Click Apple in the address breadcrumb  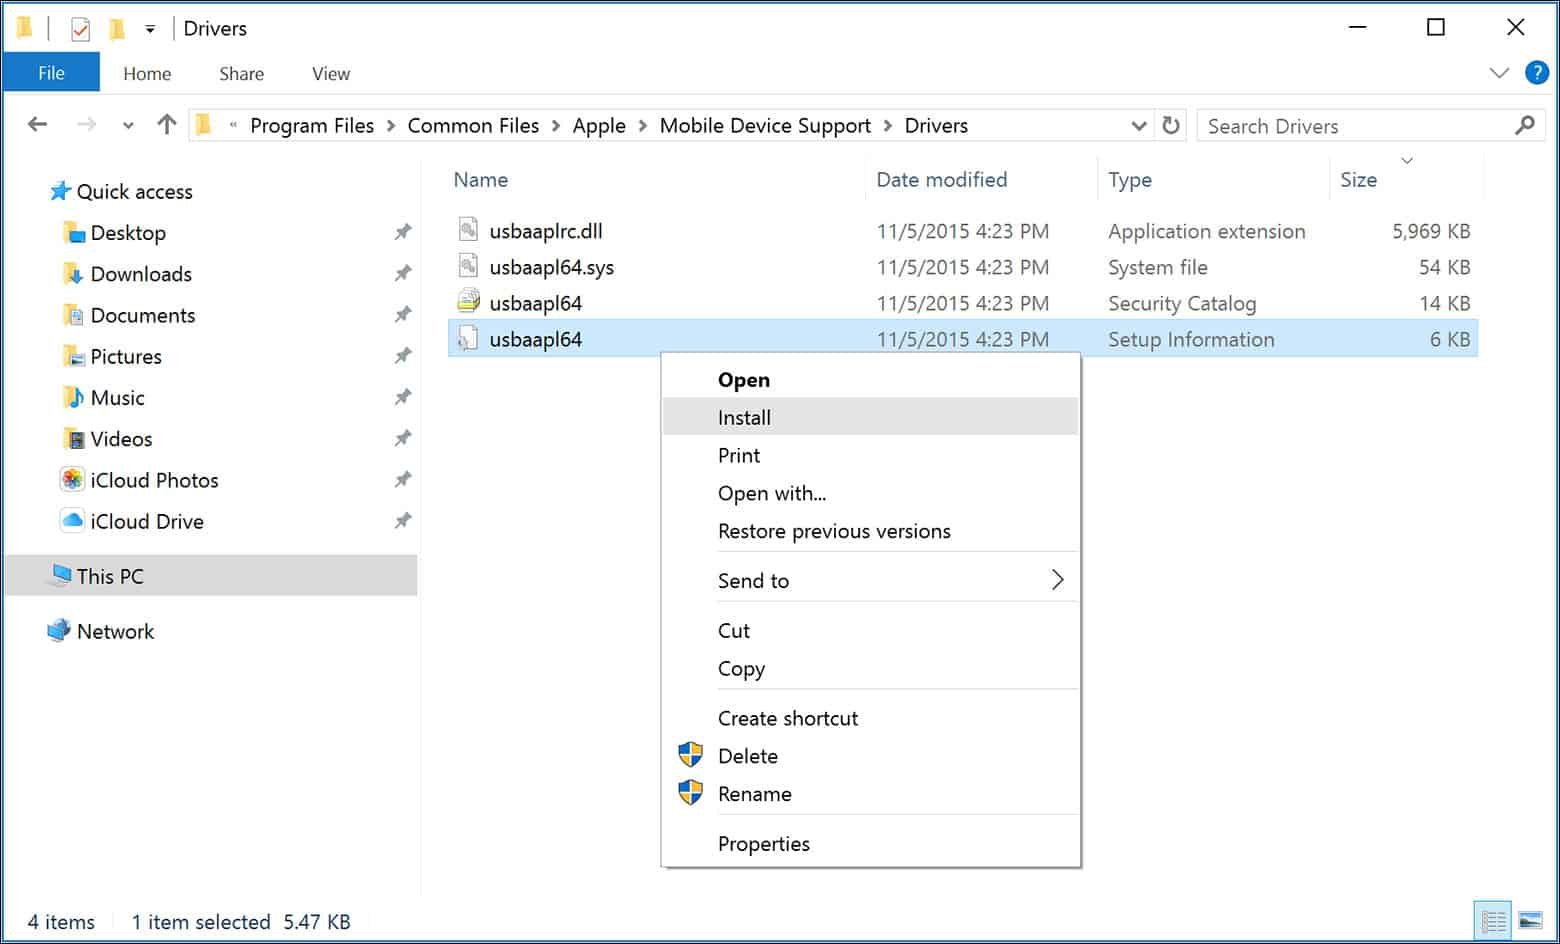[x=599, y=126]
